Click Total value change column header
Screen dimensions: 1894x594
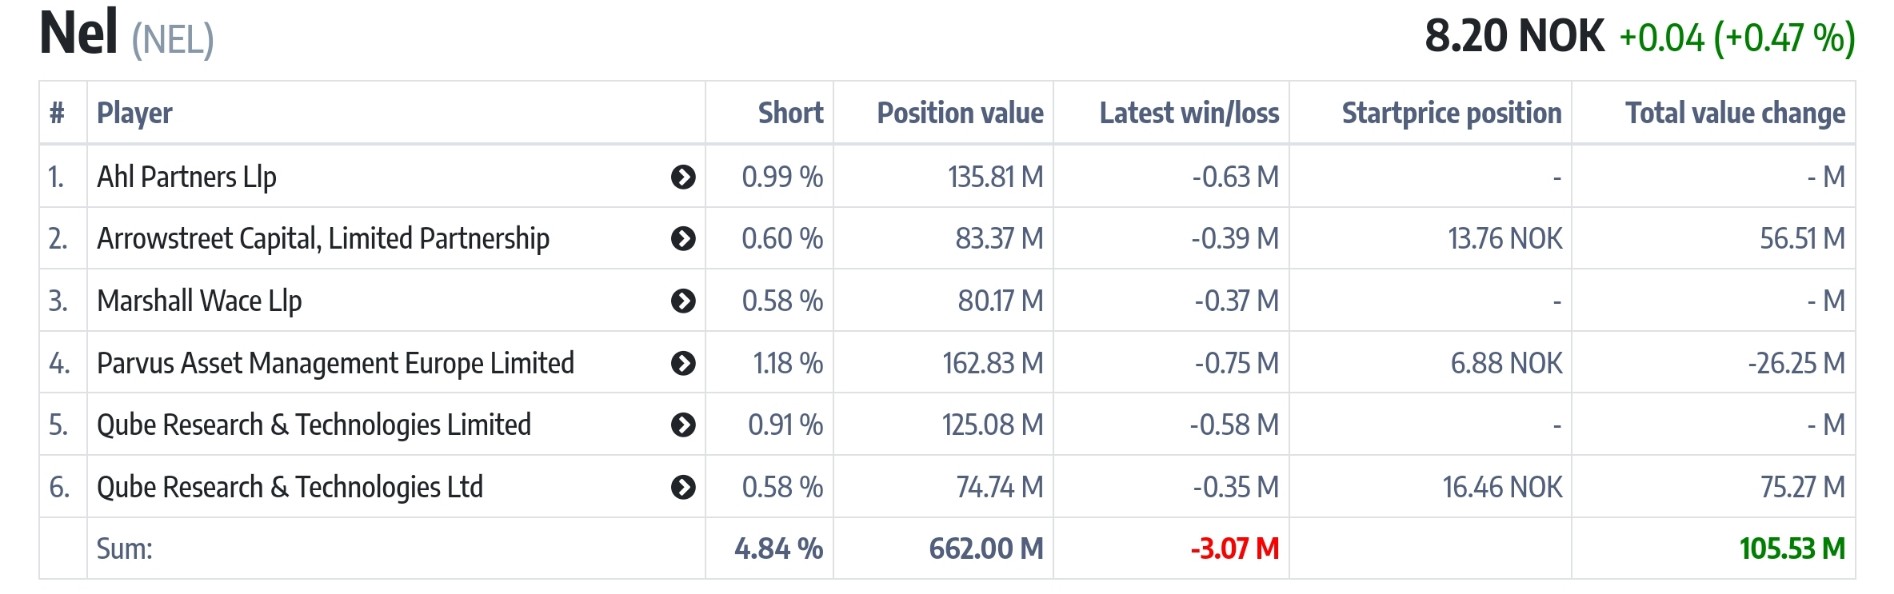point(1734,113)
